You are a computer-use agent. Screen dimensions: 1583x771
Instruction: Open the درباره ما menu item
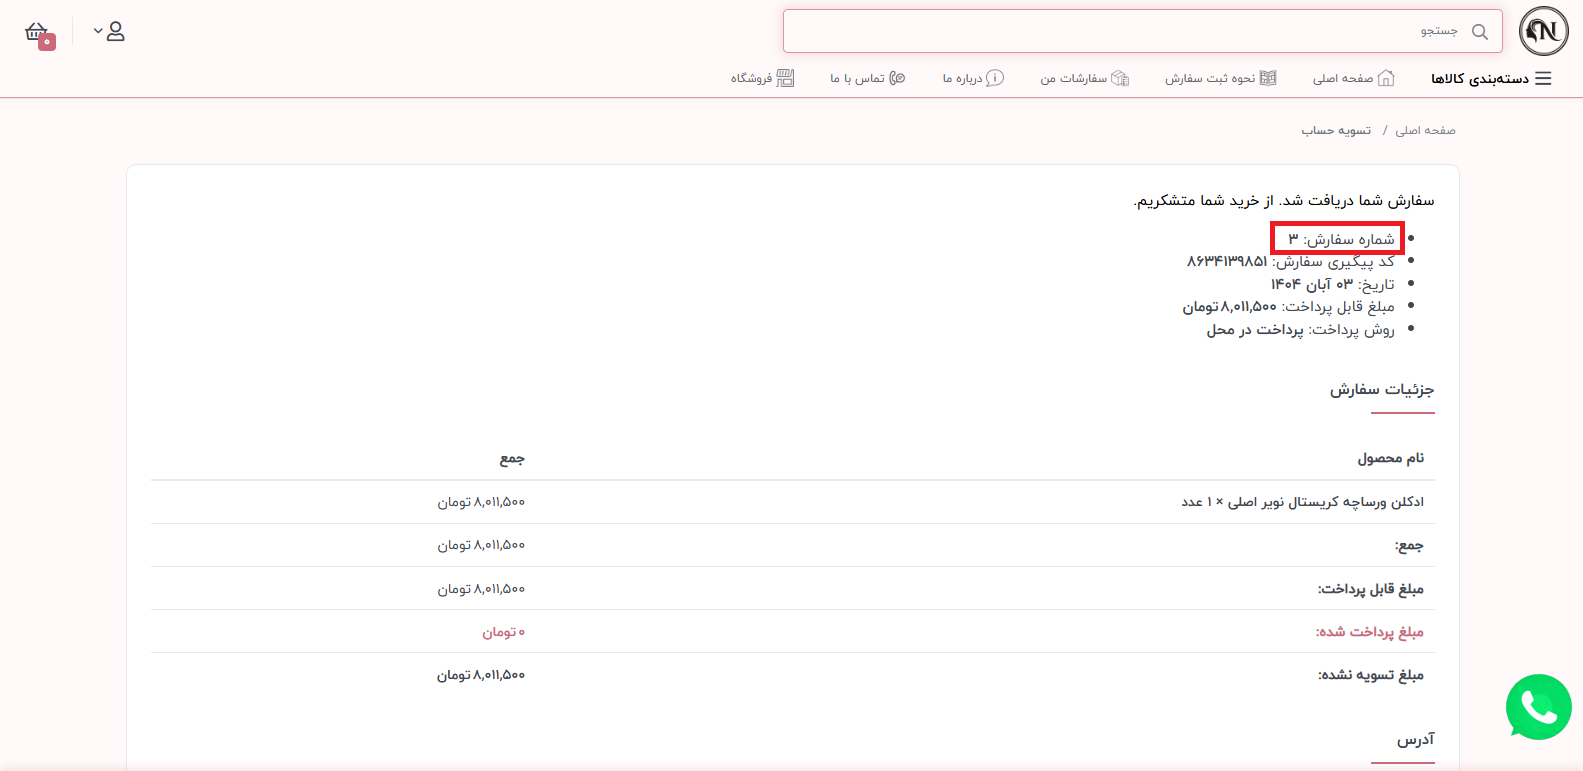(x=962, y=78)
